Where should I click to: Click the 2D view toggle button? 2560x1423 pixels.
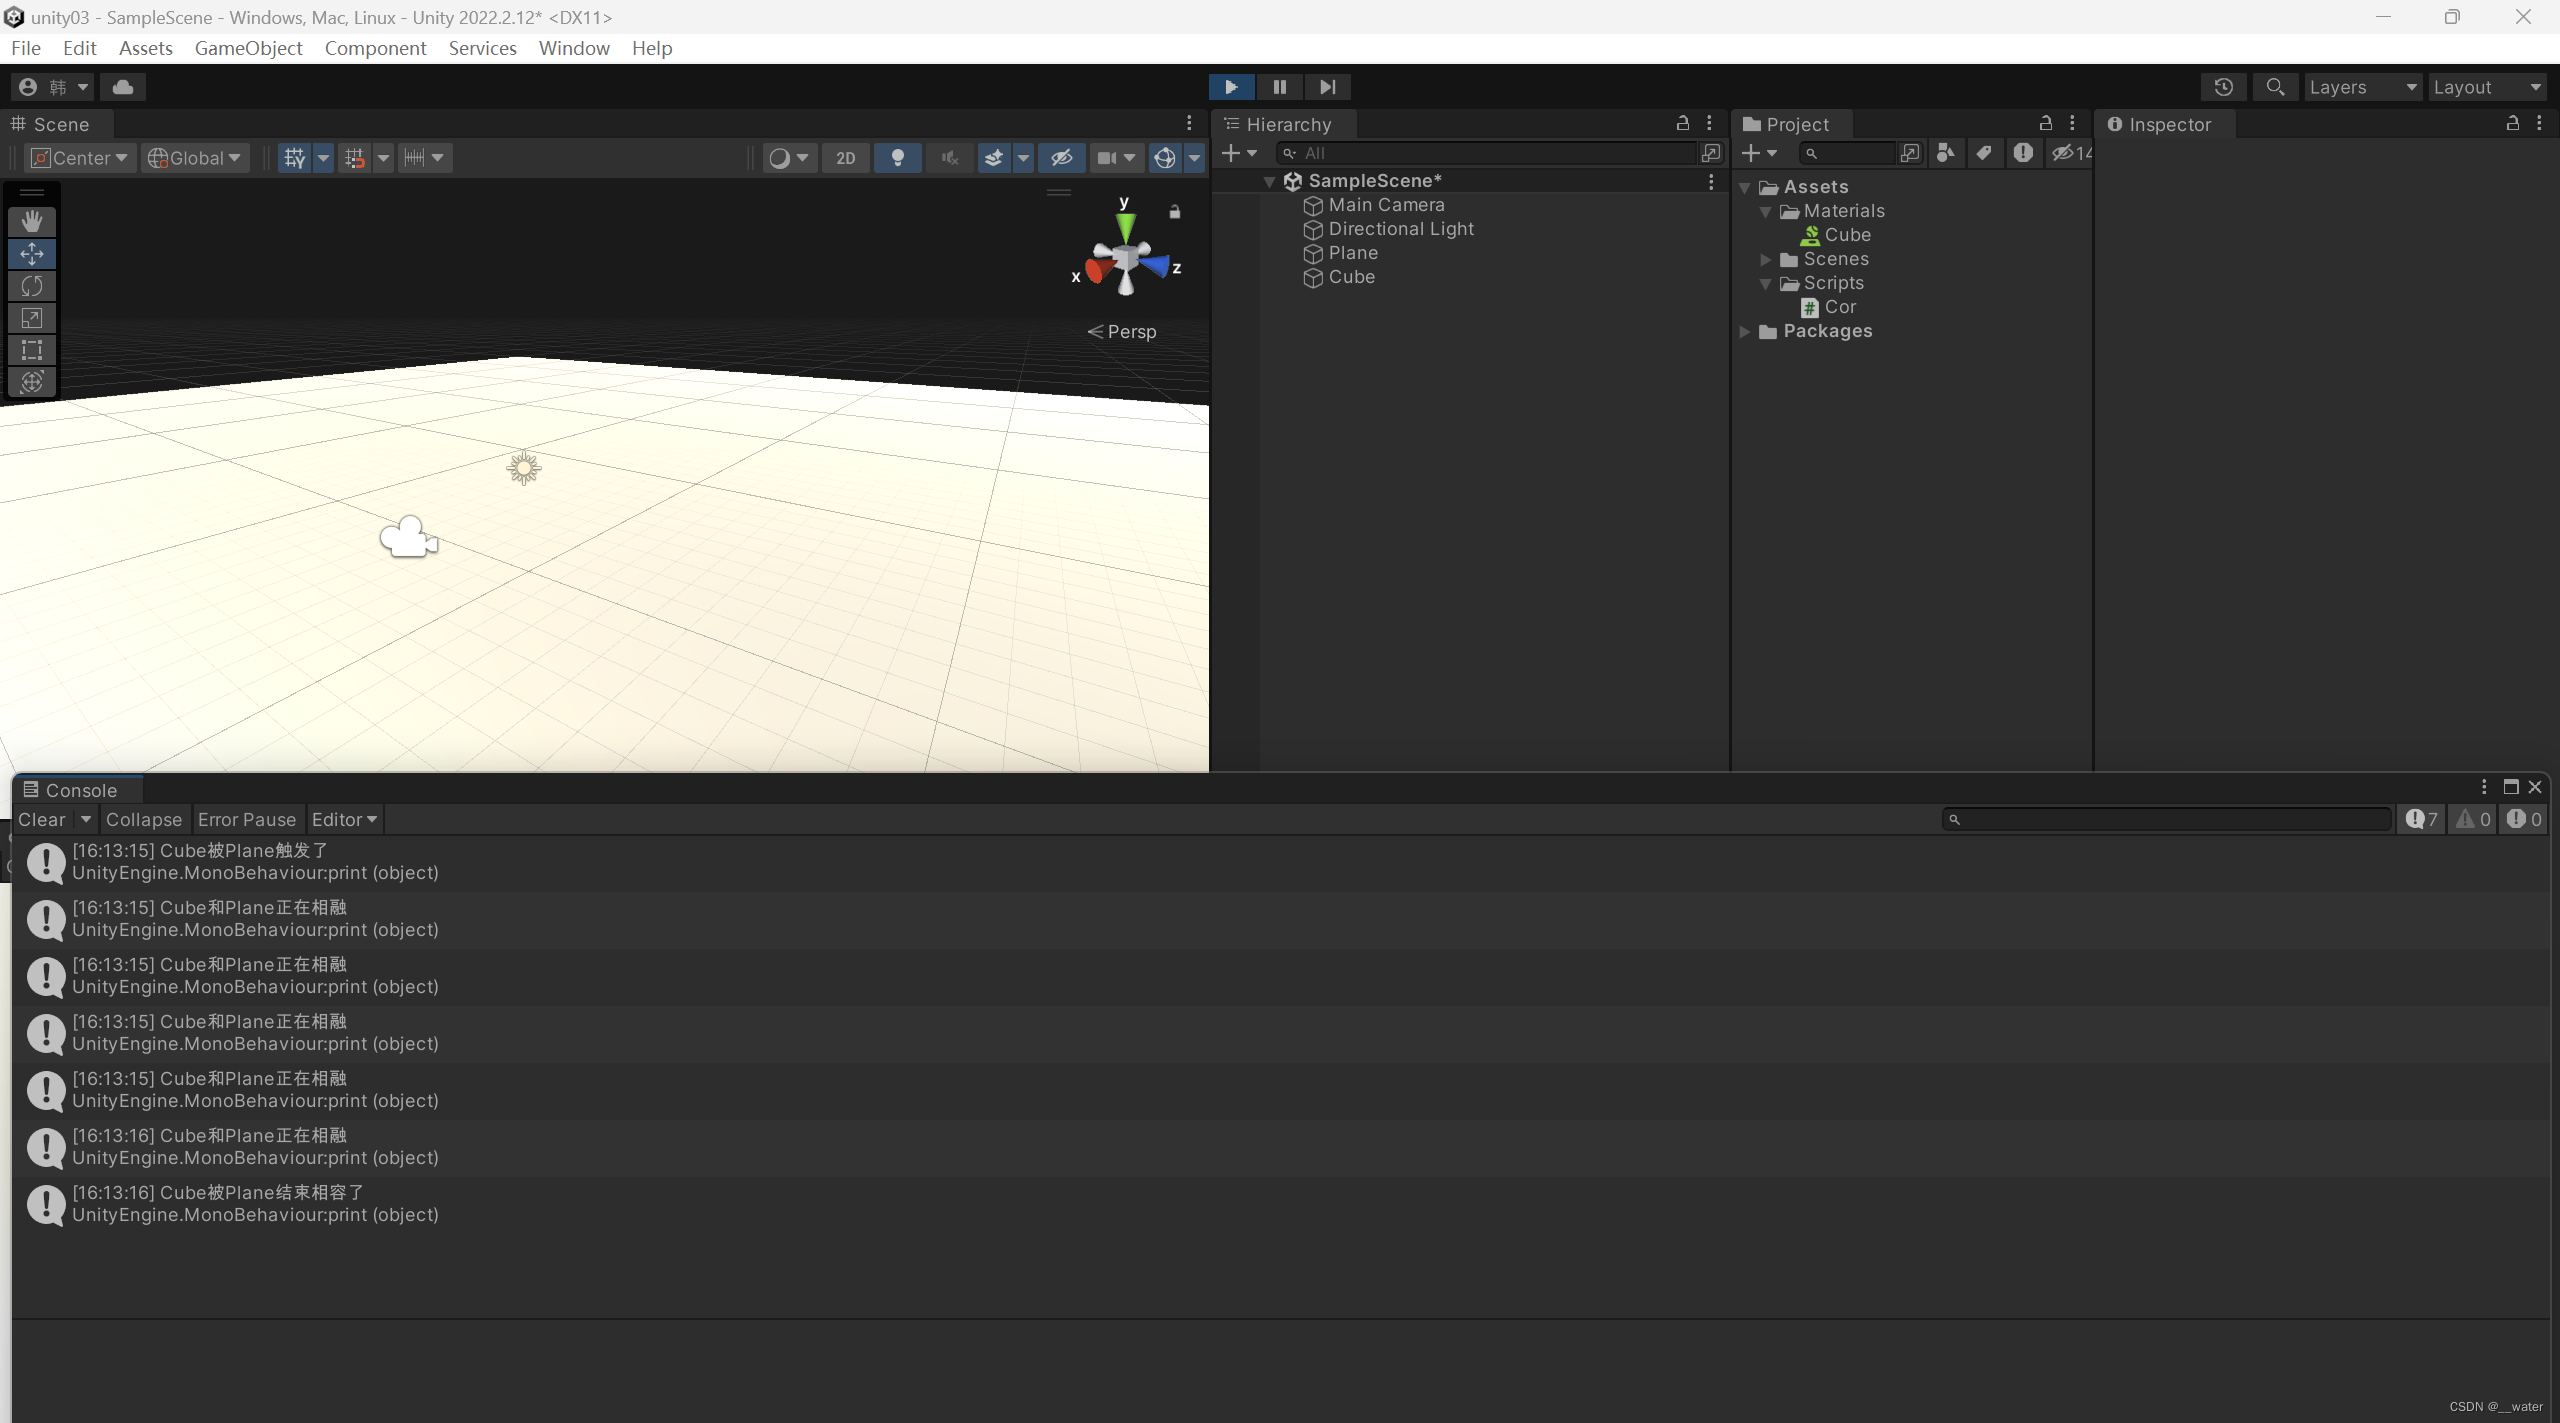845,158
